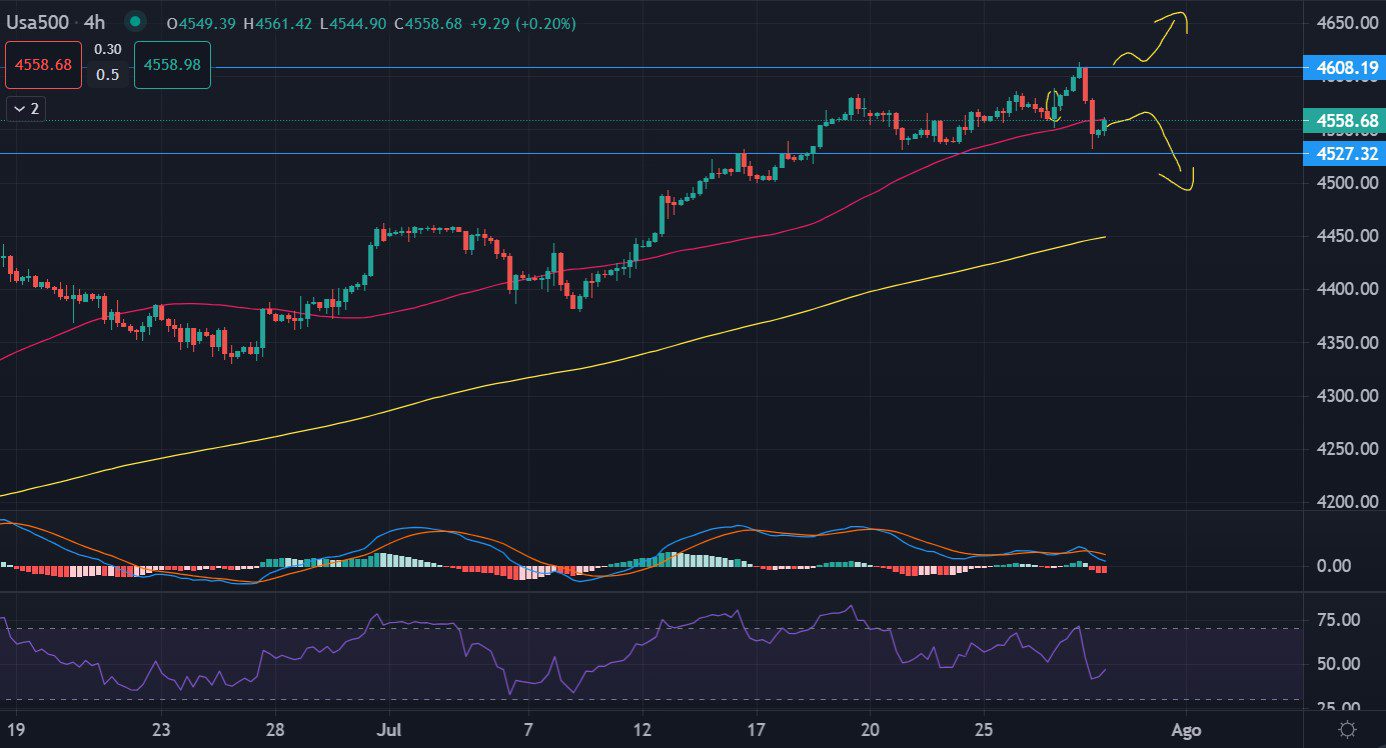Click the green buy price 4558.98 button

tap(172, 63)
